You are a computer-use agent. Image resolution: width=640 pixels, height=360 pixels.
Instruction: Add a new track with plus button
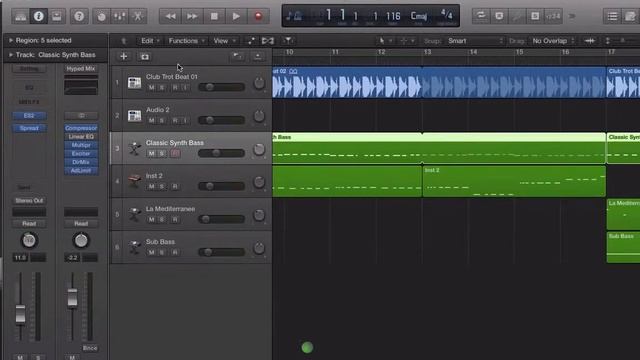point(124,56)
